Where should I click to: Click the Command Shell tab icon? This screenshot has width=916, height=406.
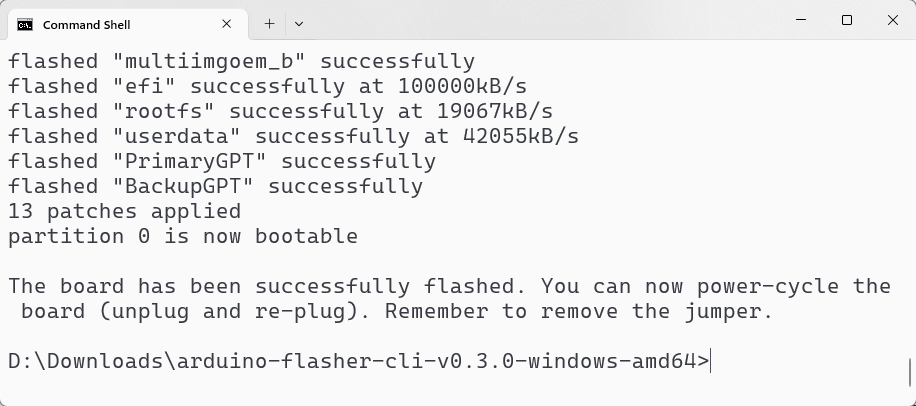tap(24, 23)
